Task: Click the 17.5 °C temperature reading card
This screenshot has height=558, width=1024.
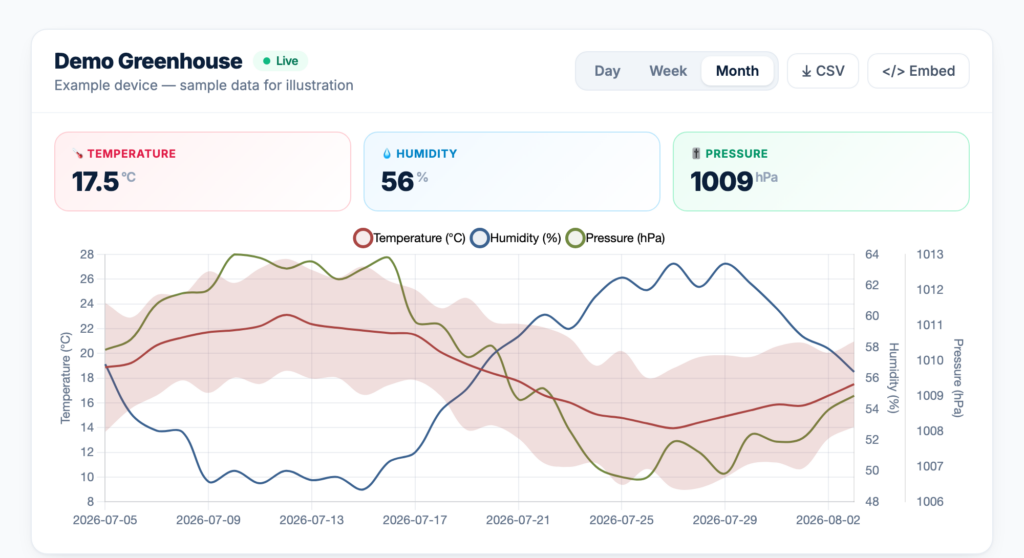Action: coord(202,171)
